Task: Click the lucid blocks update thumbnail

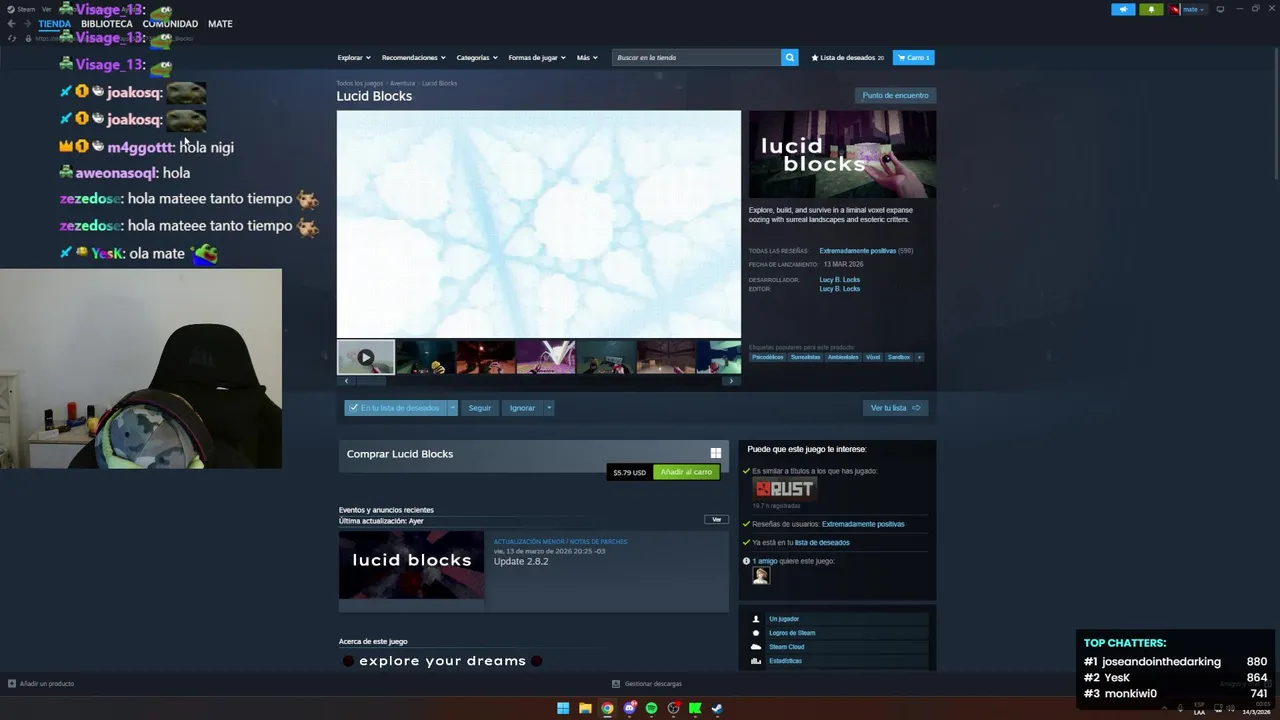Action: click(411, 565)
